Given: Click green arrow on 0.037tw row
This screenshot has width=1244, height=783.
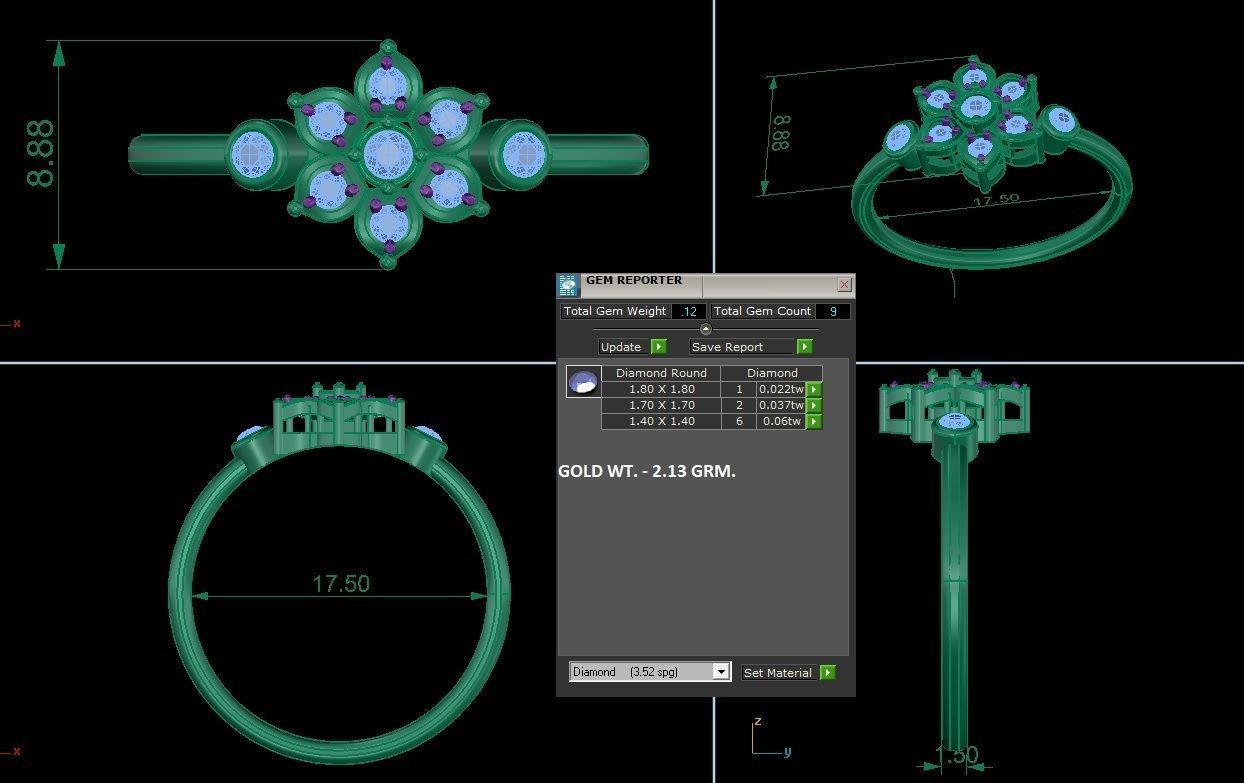Looking at the screenshot, I should pyautogui.click(x=814, y=405).
